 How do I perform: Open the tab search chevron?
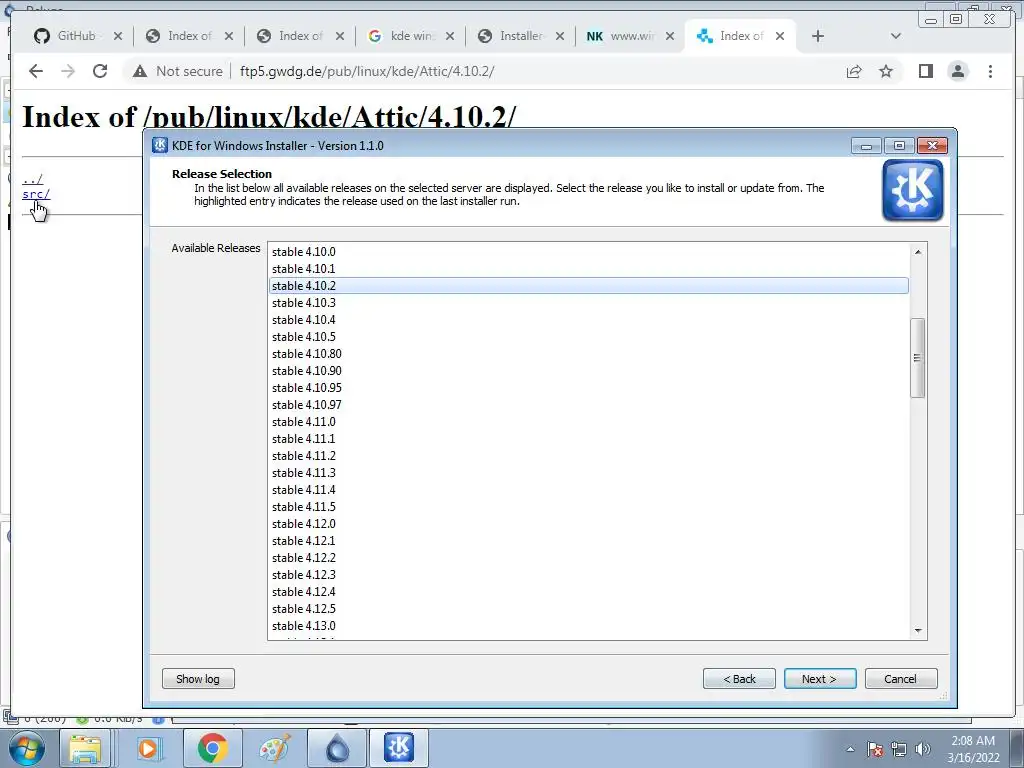895,36
